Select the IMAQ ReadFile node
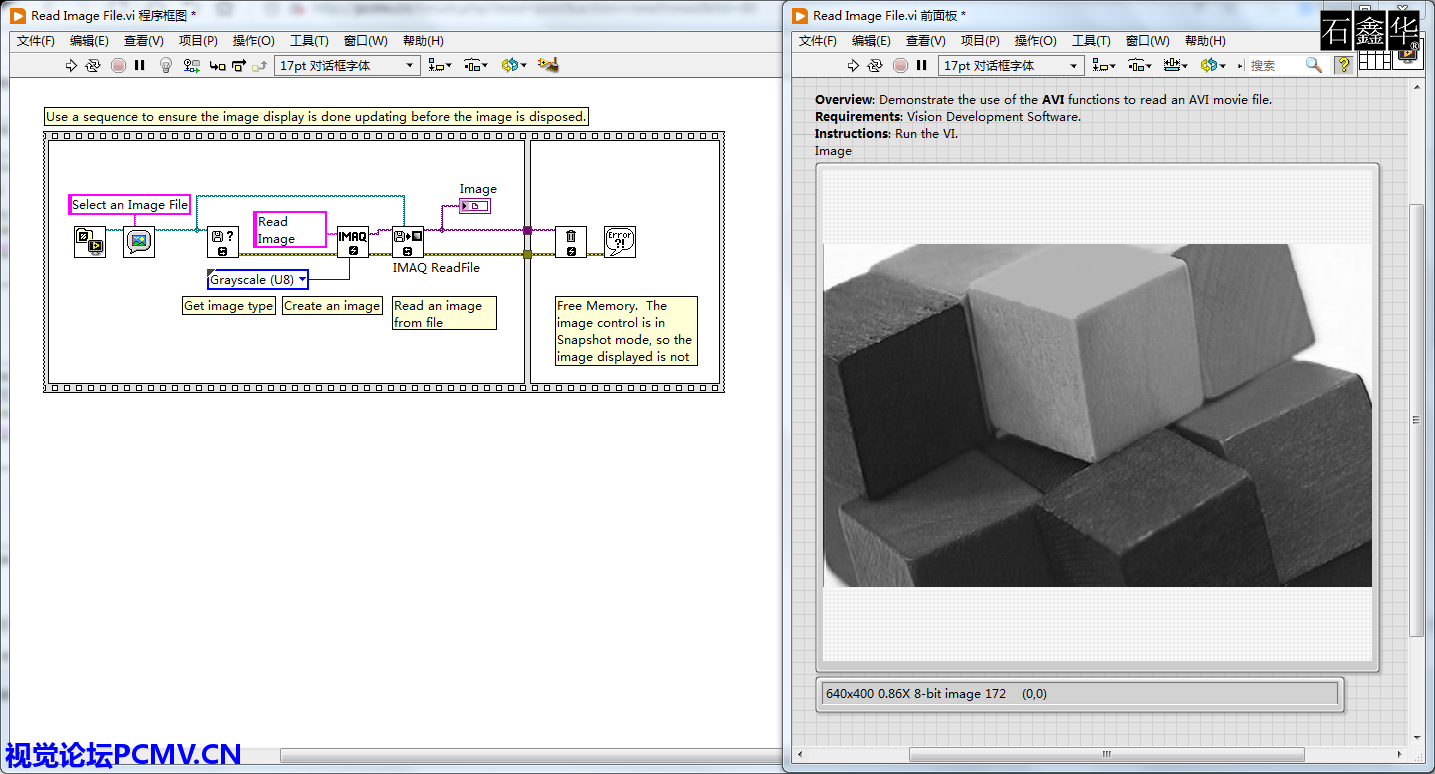The width and height of the screenshot is (1435, 774). tap(408, 241)
